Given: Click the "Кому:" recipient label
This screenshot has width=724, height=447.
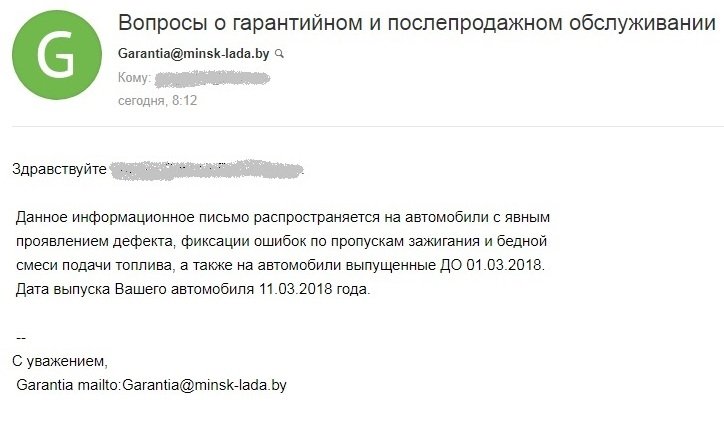Looking at the screenshot, I should (x=134, y=78).
